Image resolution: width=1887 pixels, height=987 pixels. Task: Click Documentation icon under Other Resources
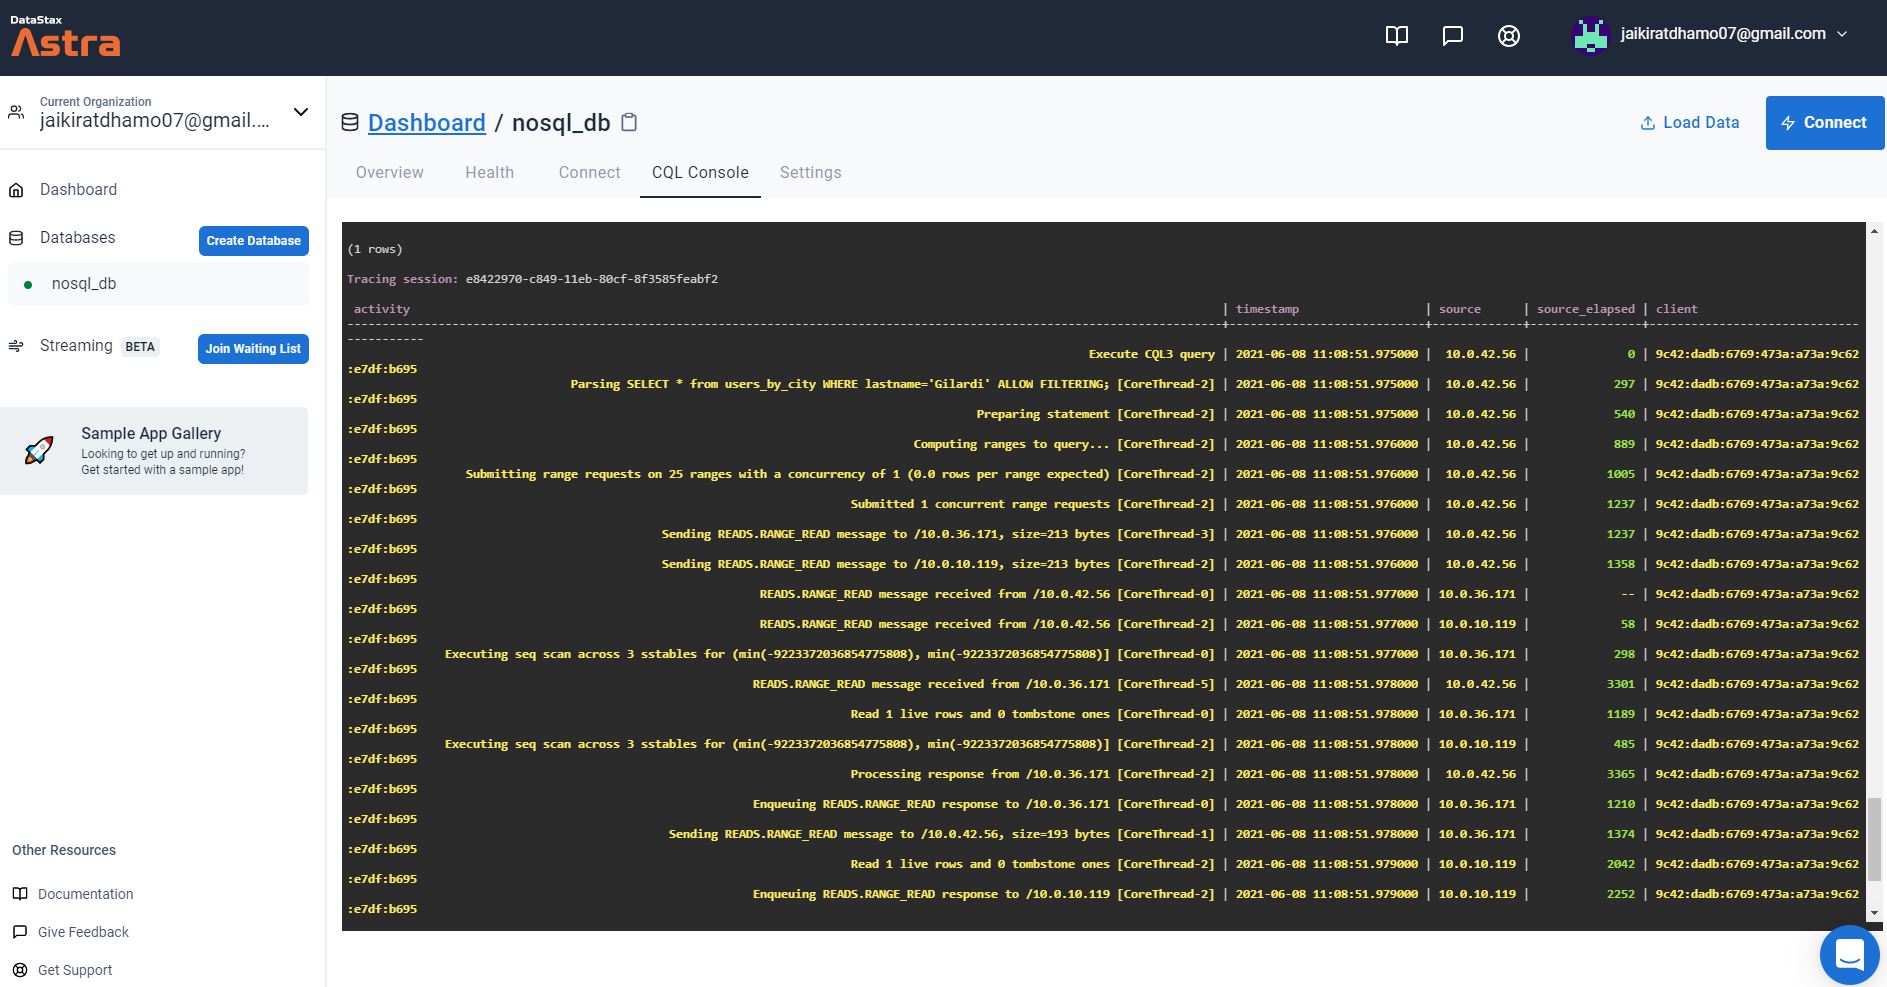click(x=19, y=894)
